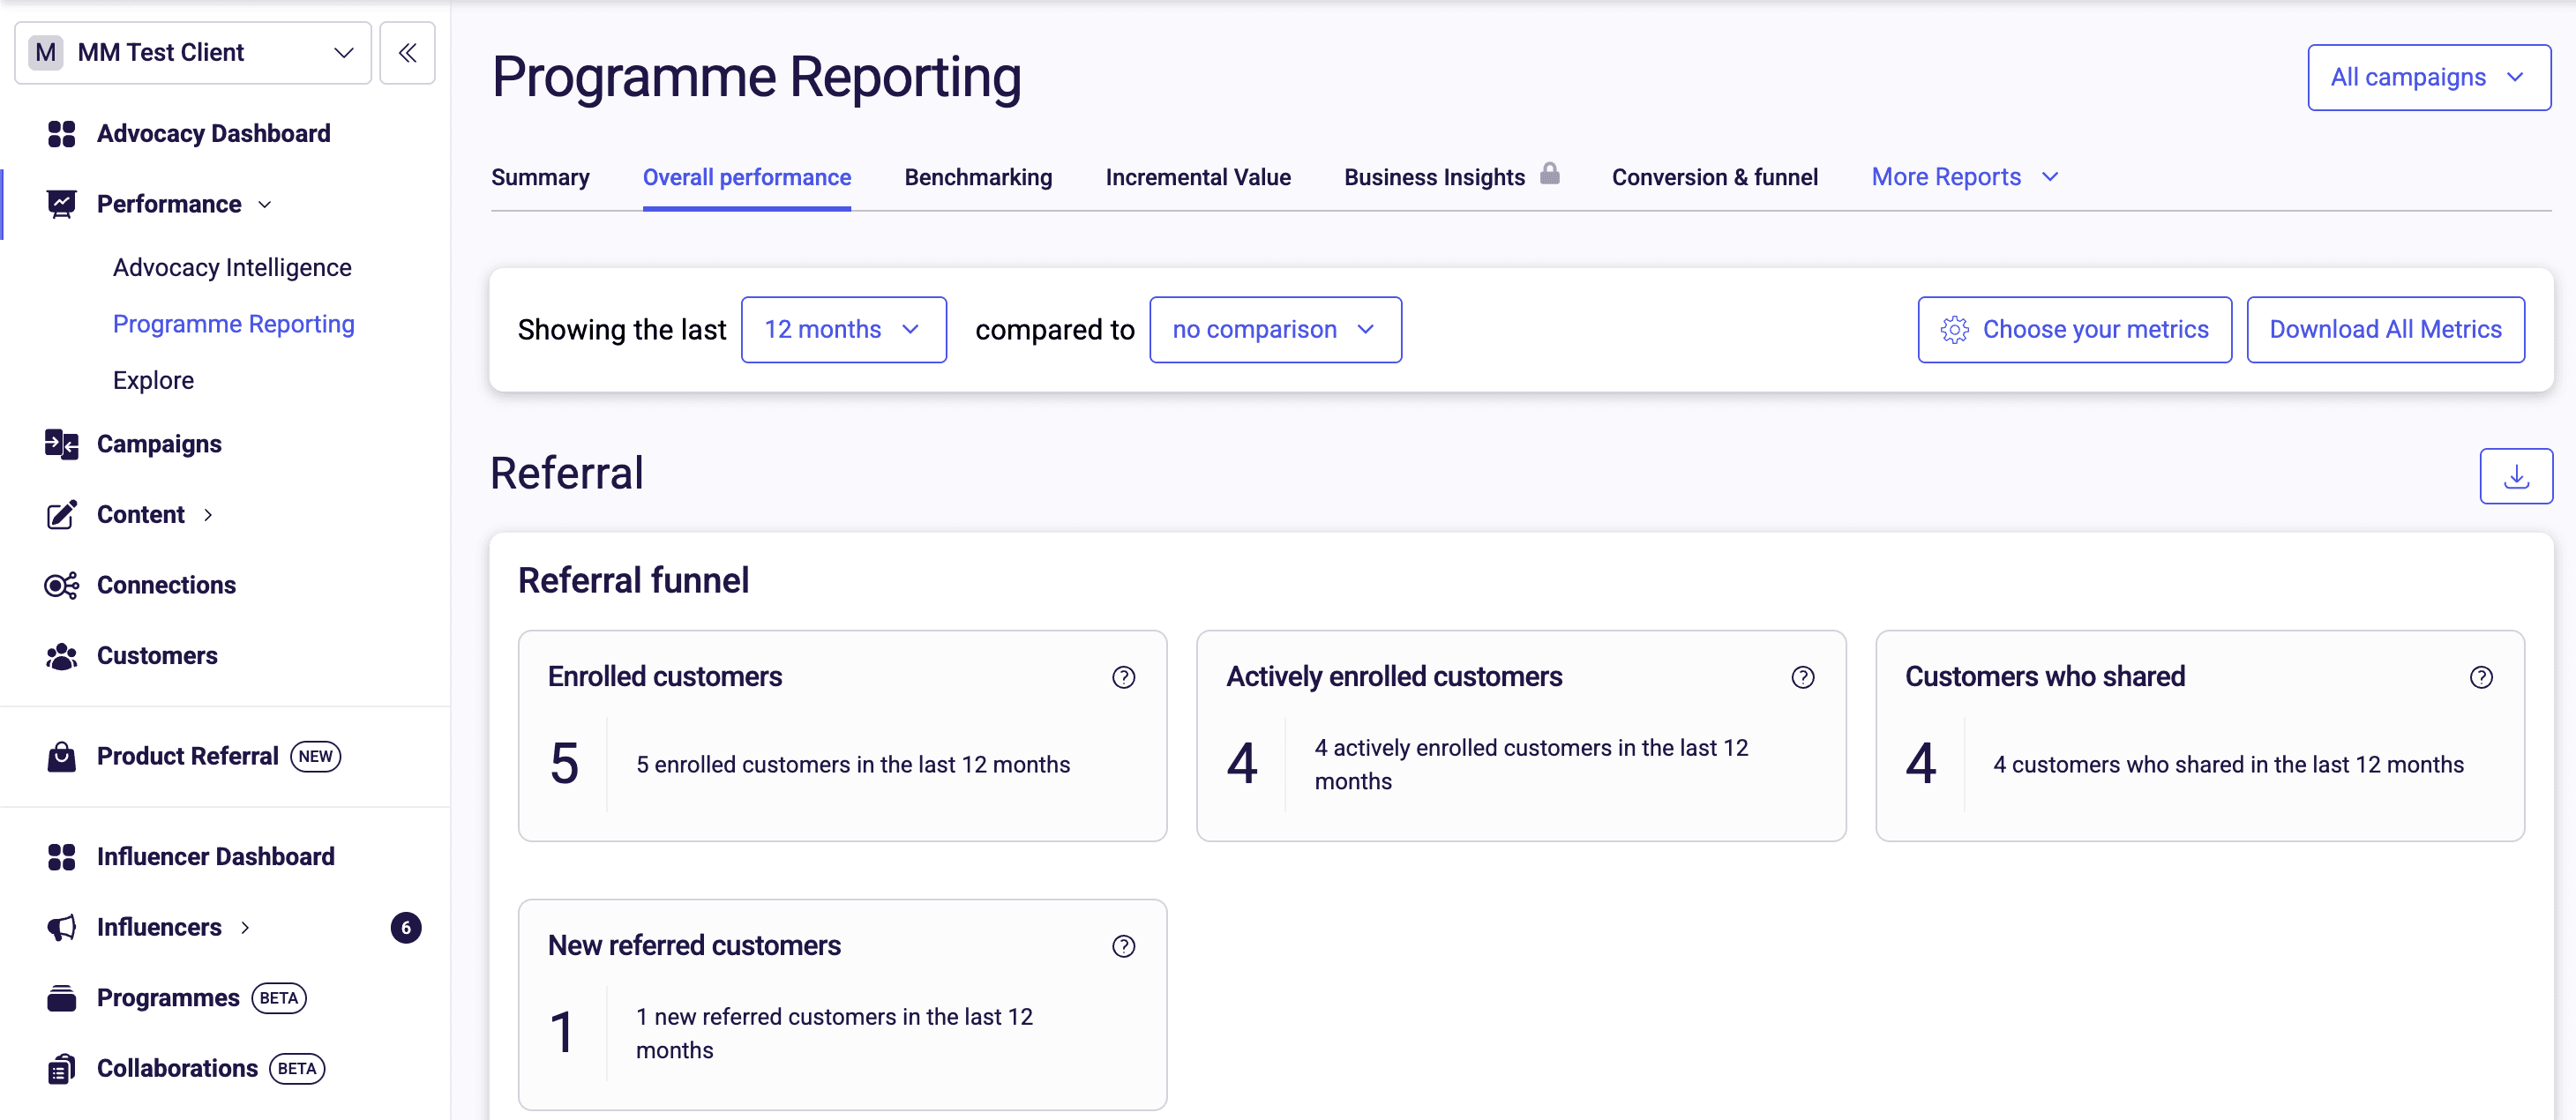
Task: Collapse the Performance section chevron
Action: (265, 205)
